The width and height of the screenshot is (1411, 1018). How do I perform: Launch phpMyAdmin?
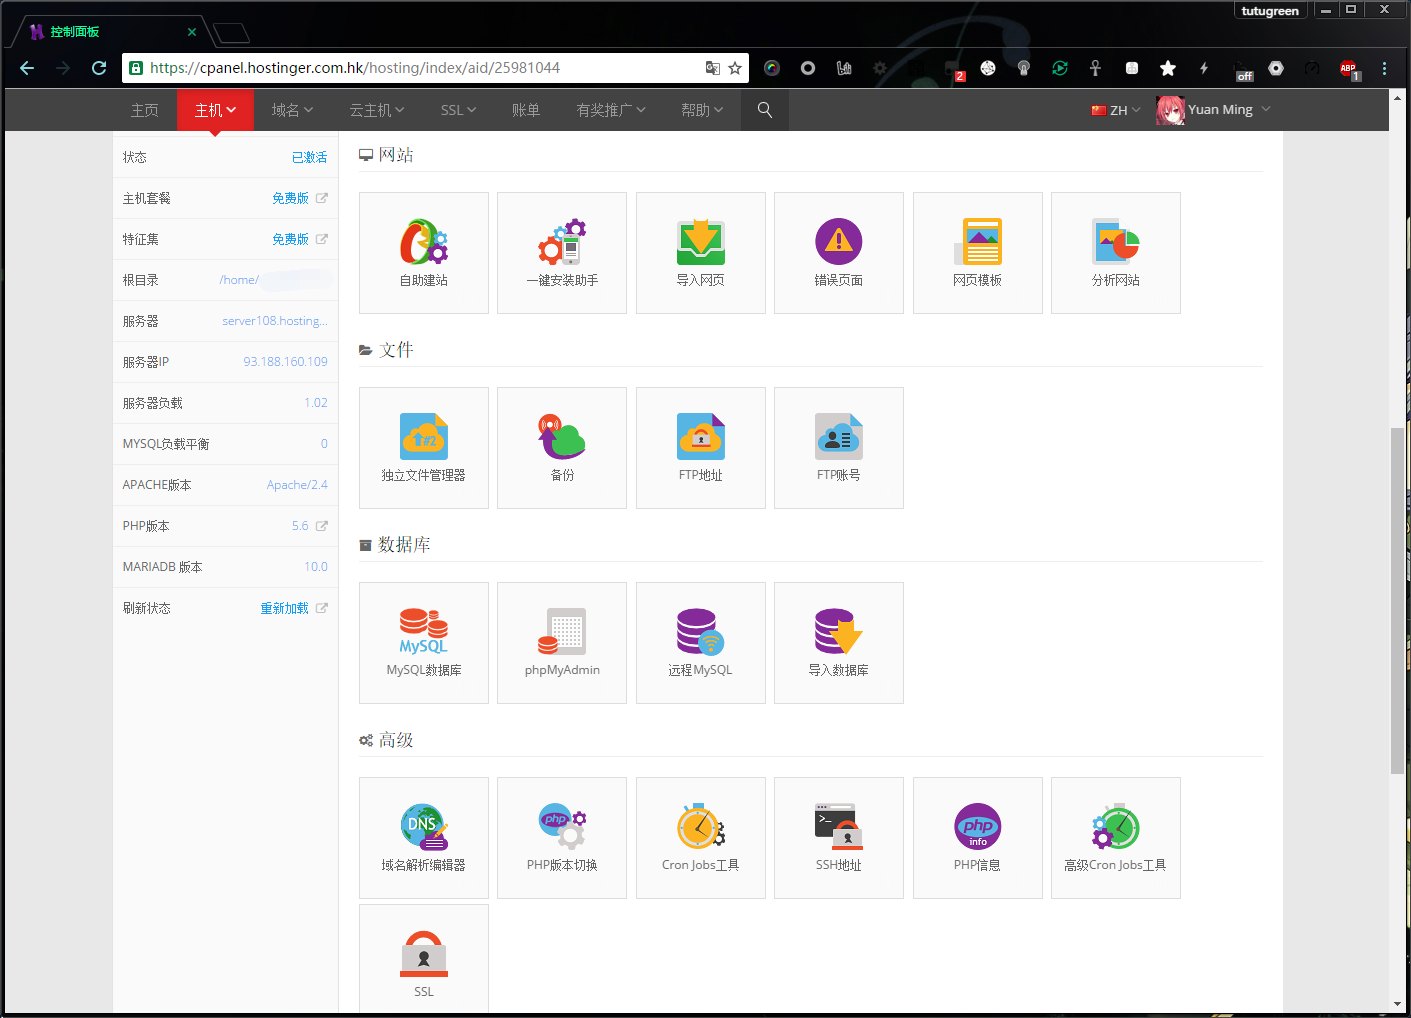562,643
